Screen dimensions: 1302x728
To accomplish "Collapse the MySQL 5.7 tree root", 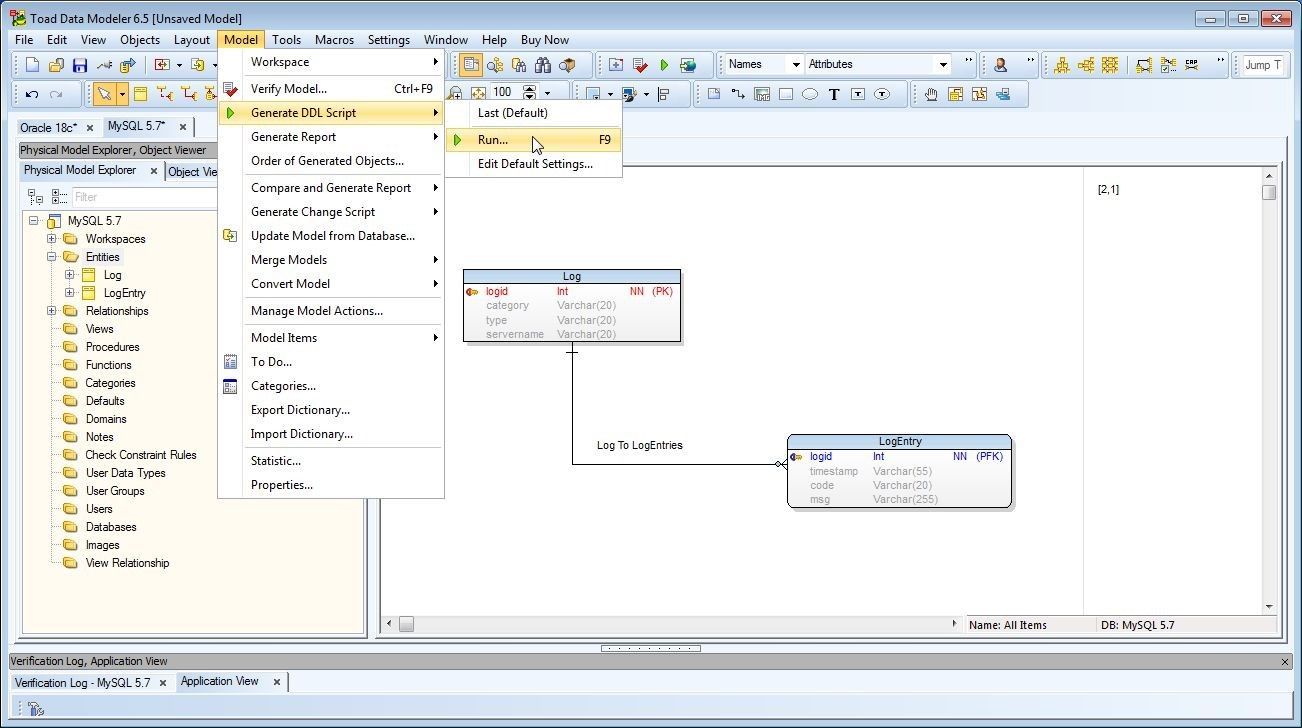I will pyautogui.click(x=34, y=221).
